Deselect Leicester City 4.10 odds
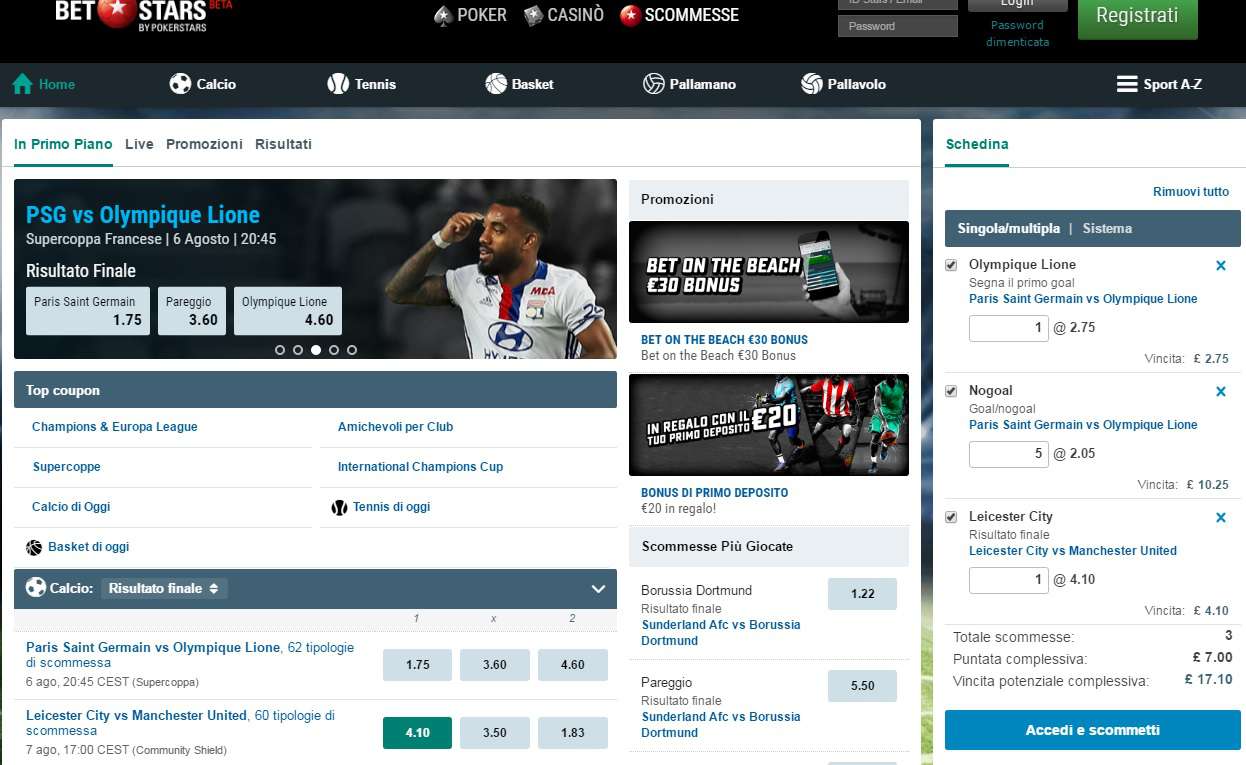 [x=417, y=733]
